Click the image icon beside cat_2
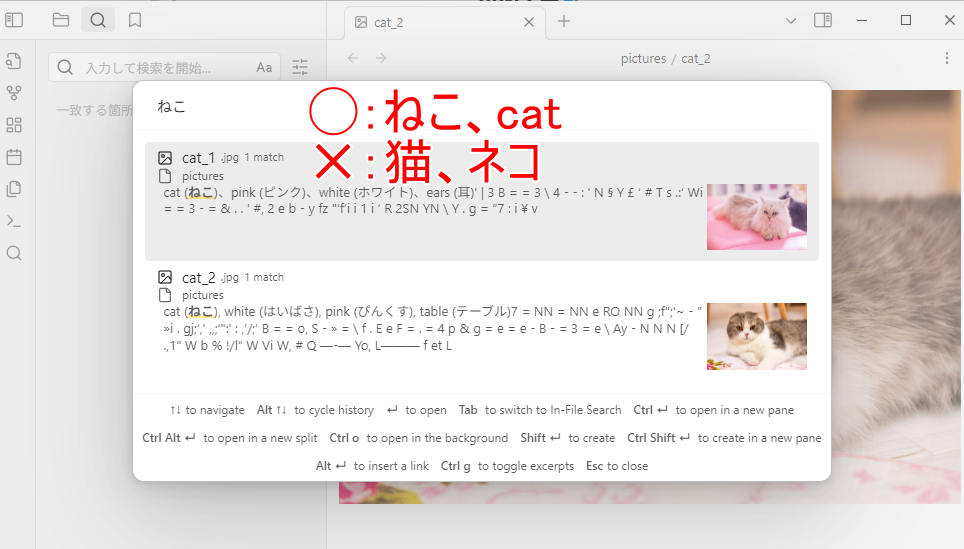964x549 pixels. click(x=165, y=277)
